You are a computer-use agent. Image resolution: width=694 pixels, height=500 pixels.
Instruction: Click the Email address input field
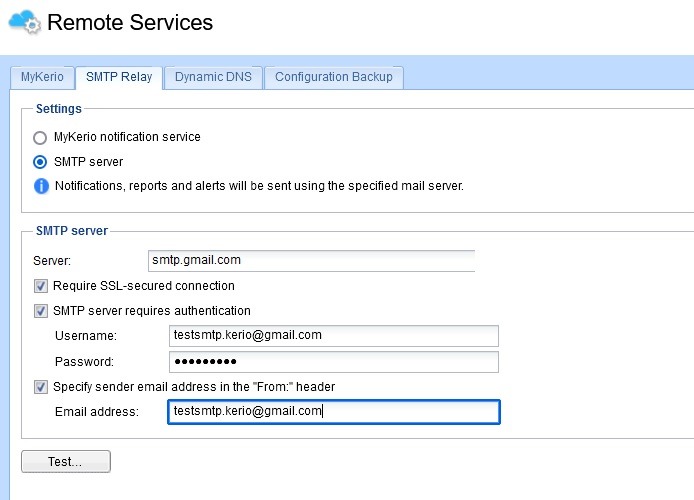tap(333, 412)
